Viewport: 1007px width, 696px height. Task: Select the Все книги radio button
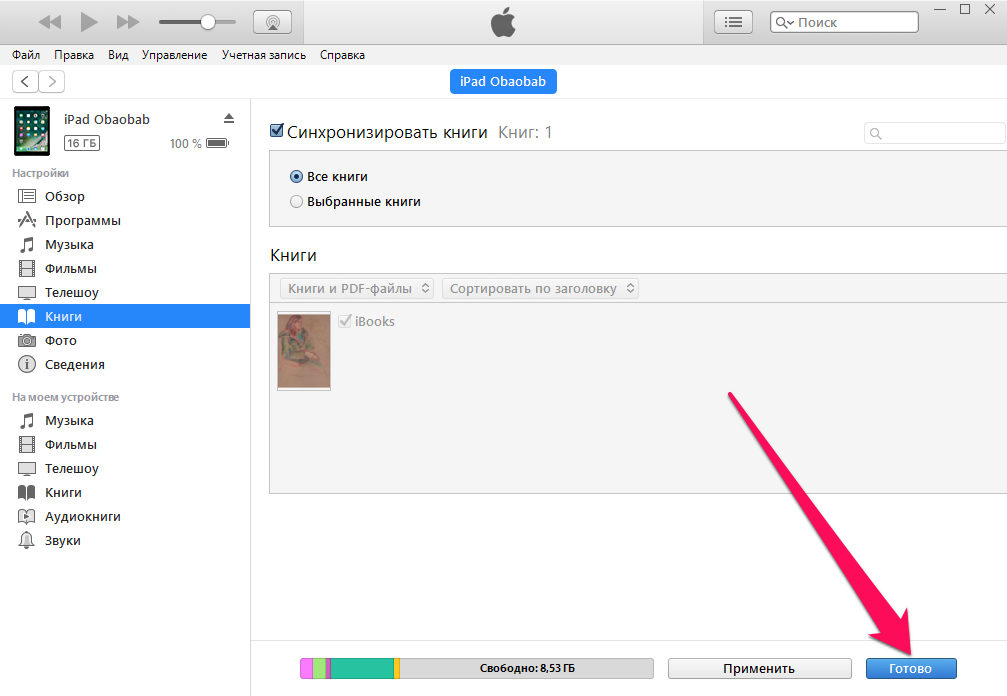pos(296,176)
